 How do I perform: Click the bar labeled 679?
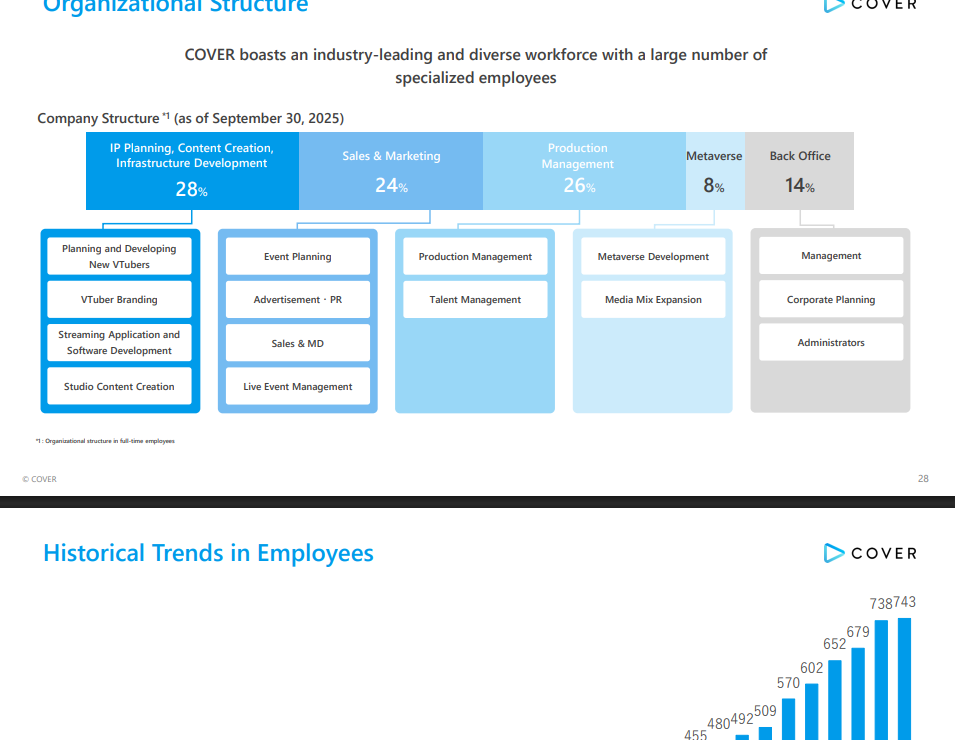(x=858, y=694)
